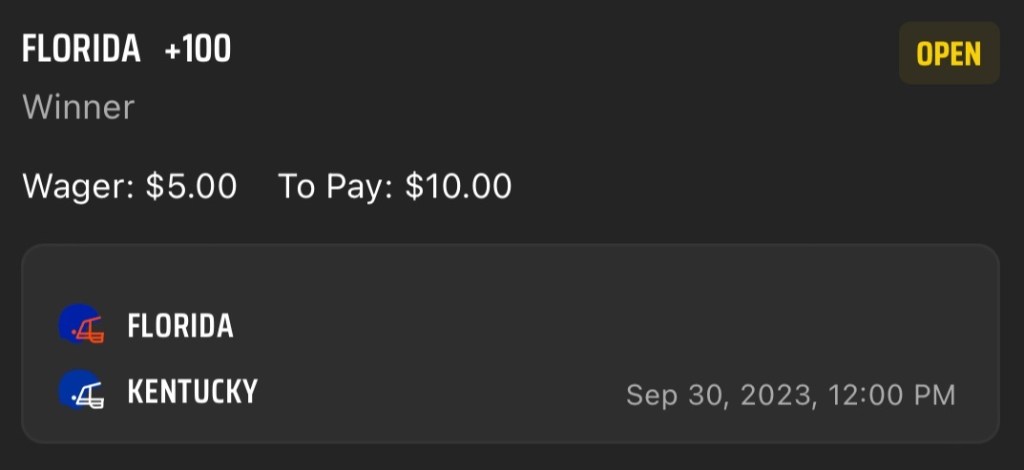Tap the yellow OPEN status badge

coord(949,54)
